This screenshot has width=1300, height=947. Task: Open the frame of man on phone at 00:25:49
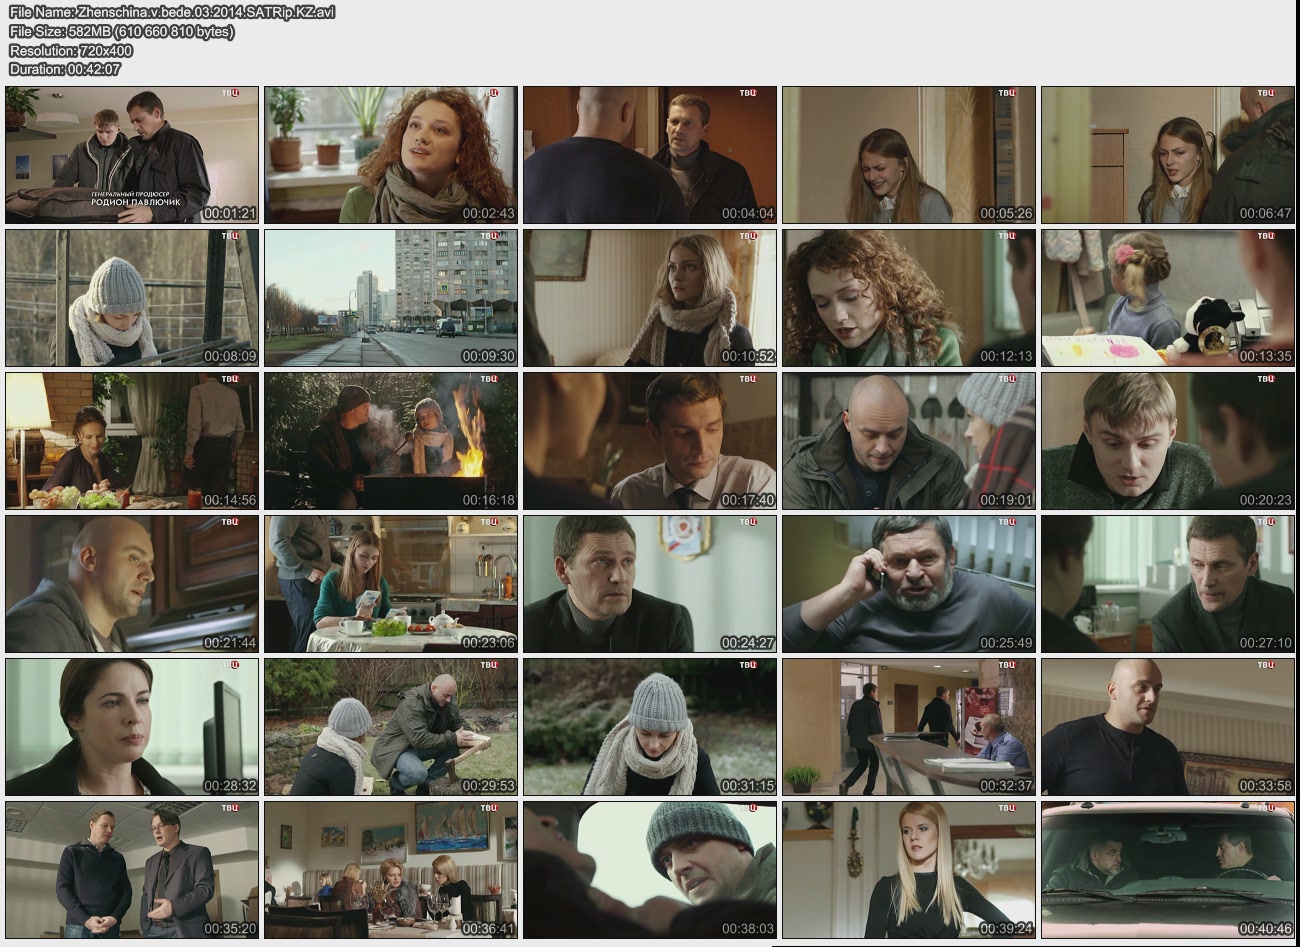909,585
